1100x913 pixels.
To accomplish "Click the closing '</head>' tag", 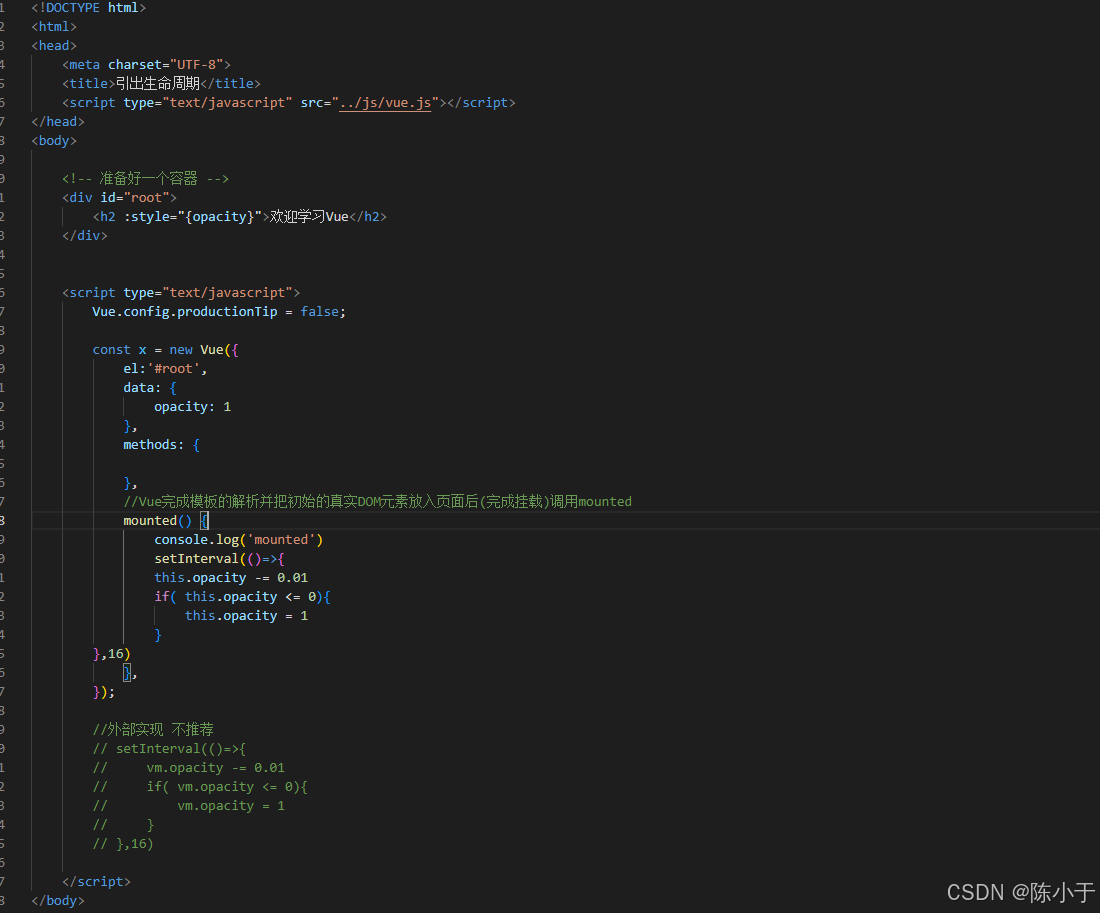I will 58,121.
